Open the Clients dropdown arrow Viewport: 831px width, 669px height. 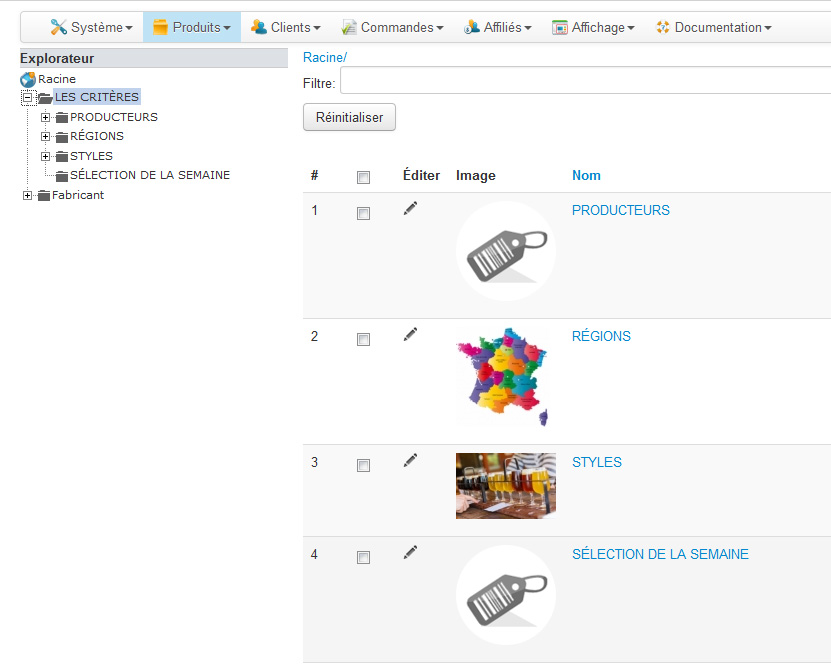pos(317,28)
